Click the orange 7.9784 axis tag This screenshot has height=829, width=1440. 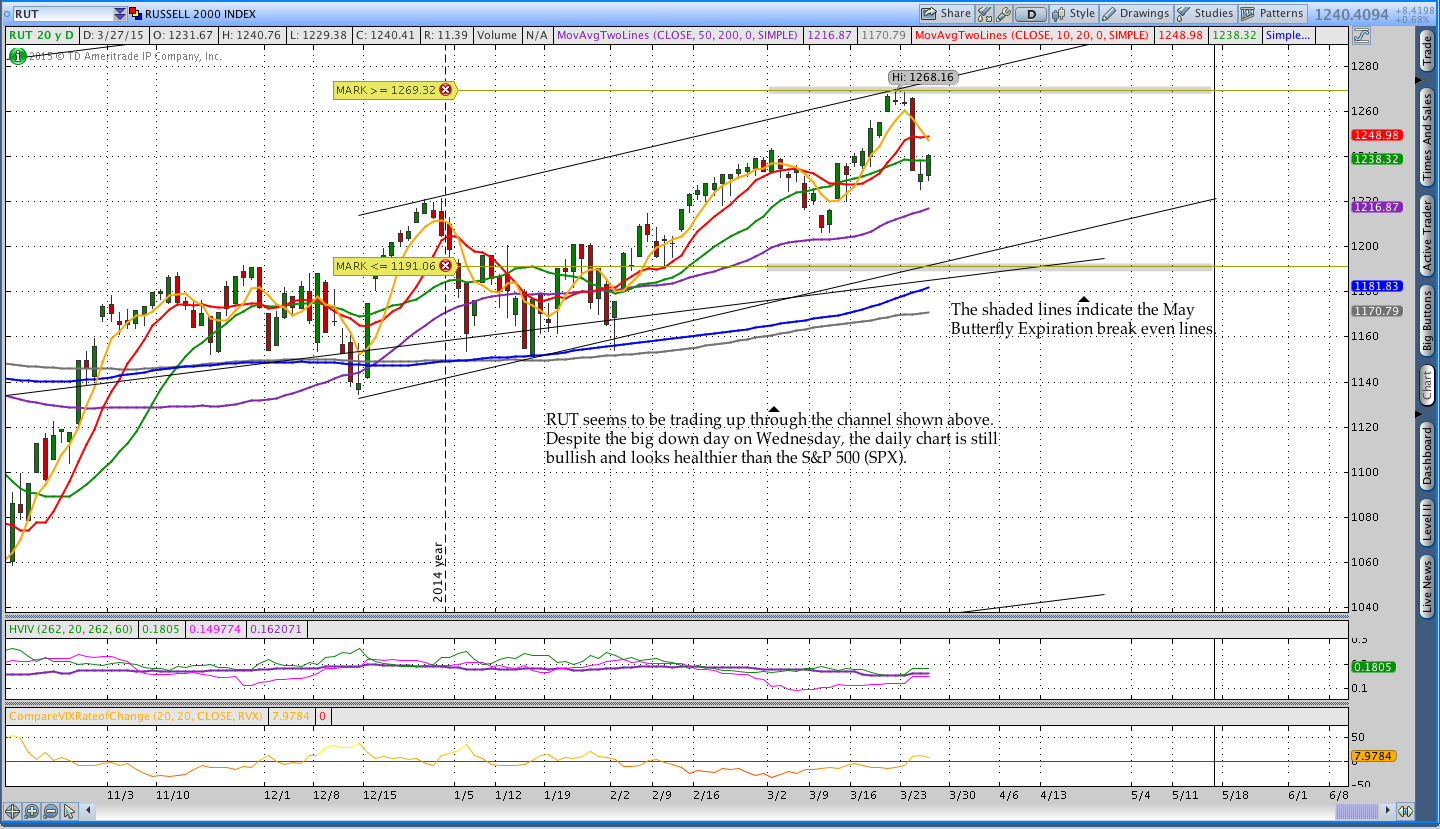click(x=1373, y=756)
